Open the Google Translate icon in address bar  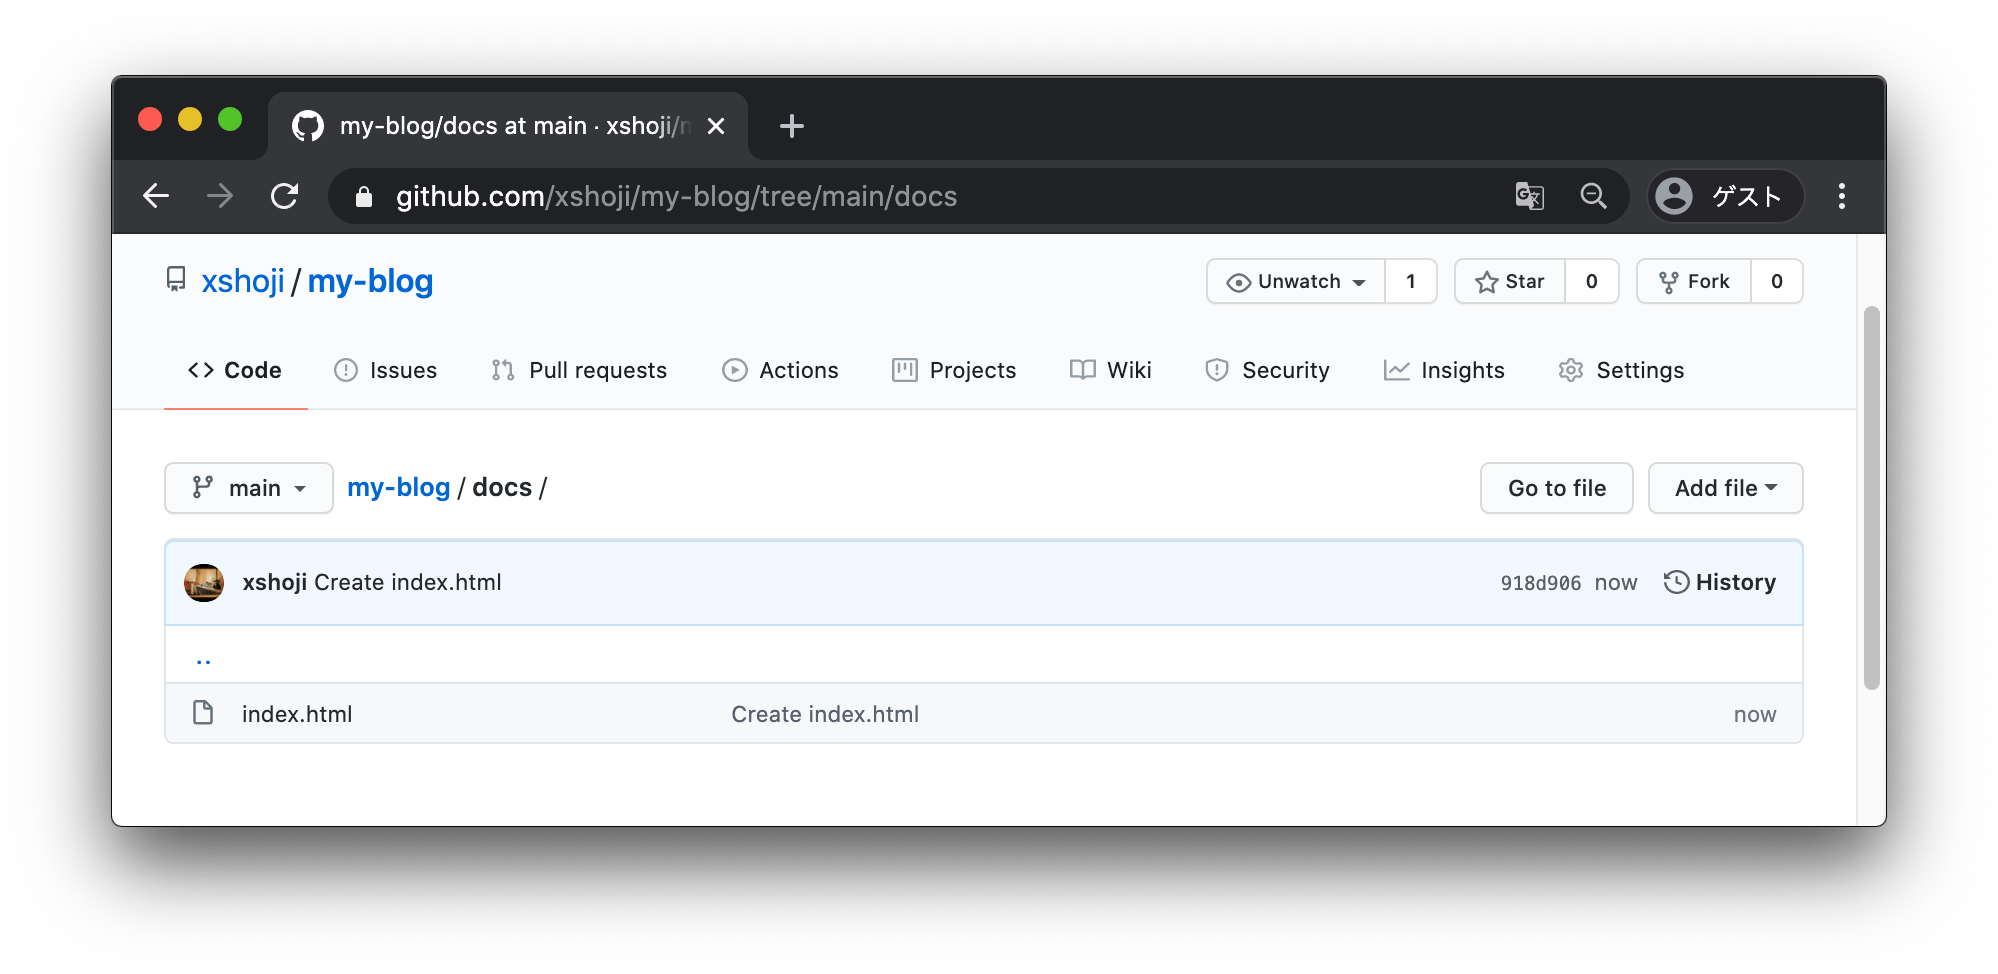pyautogui.click(x=1529, y=196)
